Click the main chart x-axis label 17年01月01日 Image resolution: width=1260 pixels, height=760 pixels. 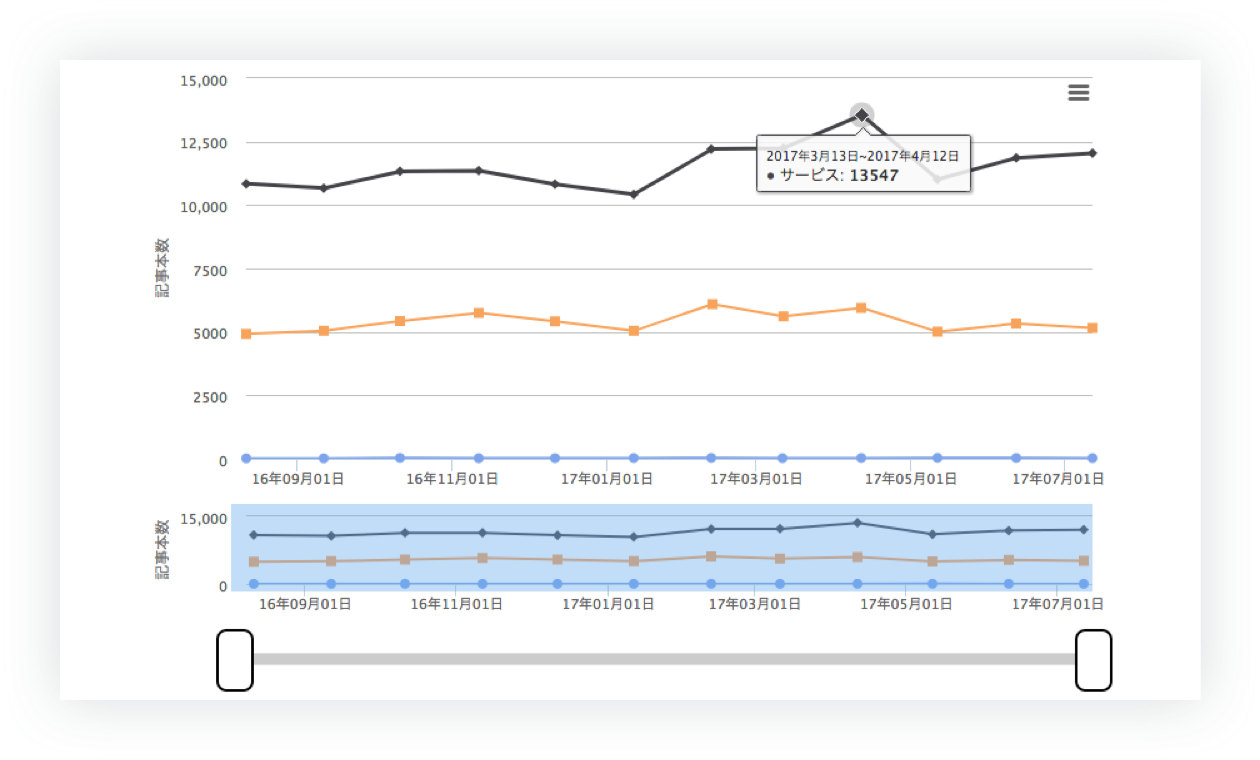coord(607,480)
